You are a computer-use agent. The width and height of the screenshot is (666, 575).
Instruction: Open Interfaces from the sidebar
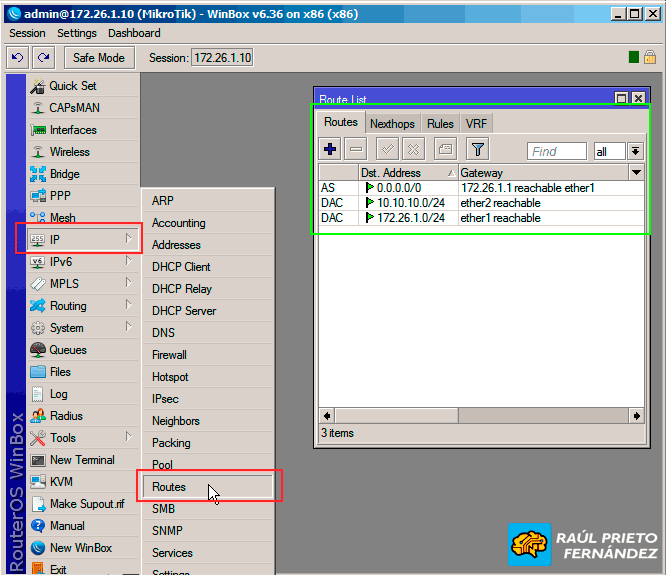(73, 130)
